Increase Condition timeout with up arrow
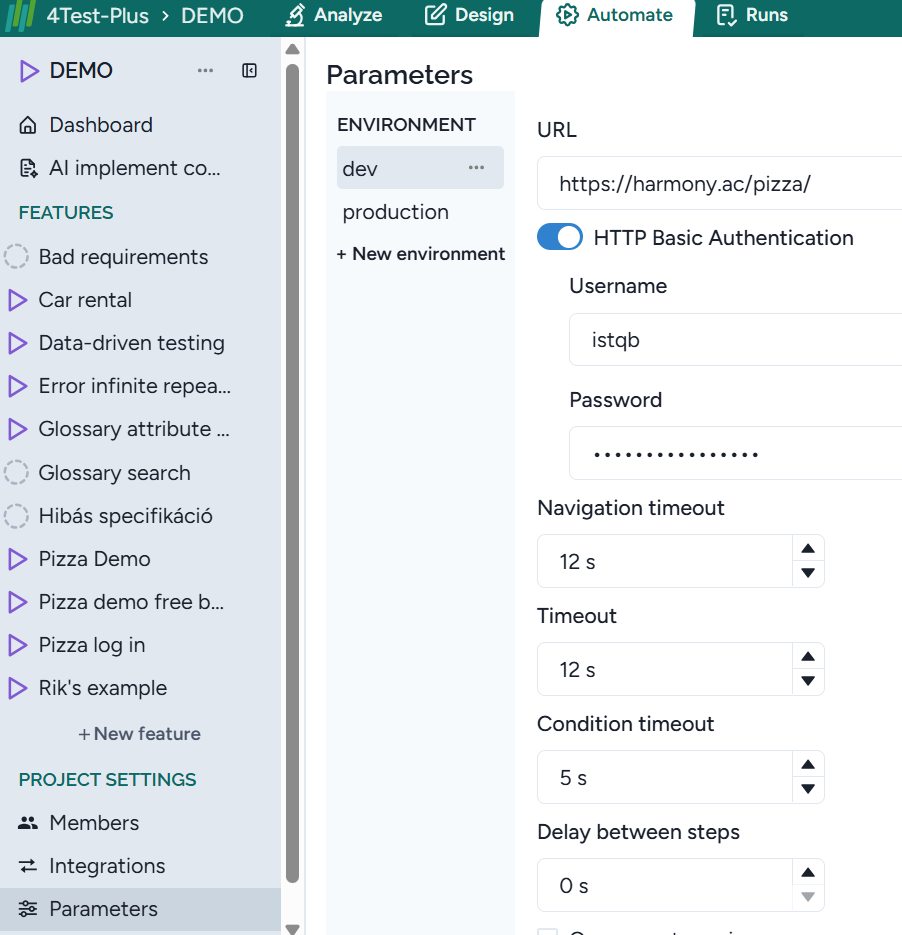The image size is (902, 935). [x=808, y=765]
